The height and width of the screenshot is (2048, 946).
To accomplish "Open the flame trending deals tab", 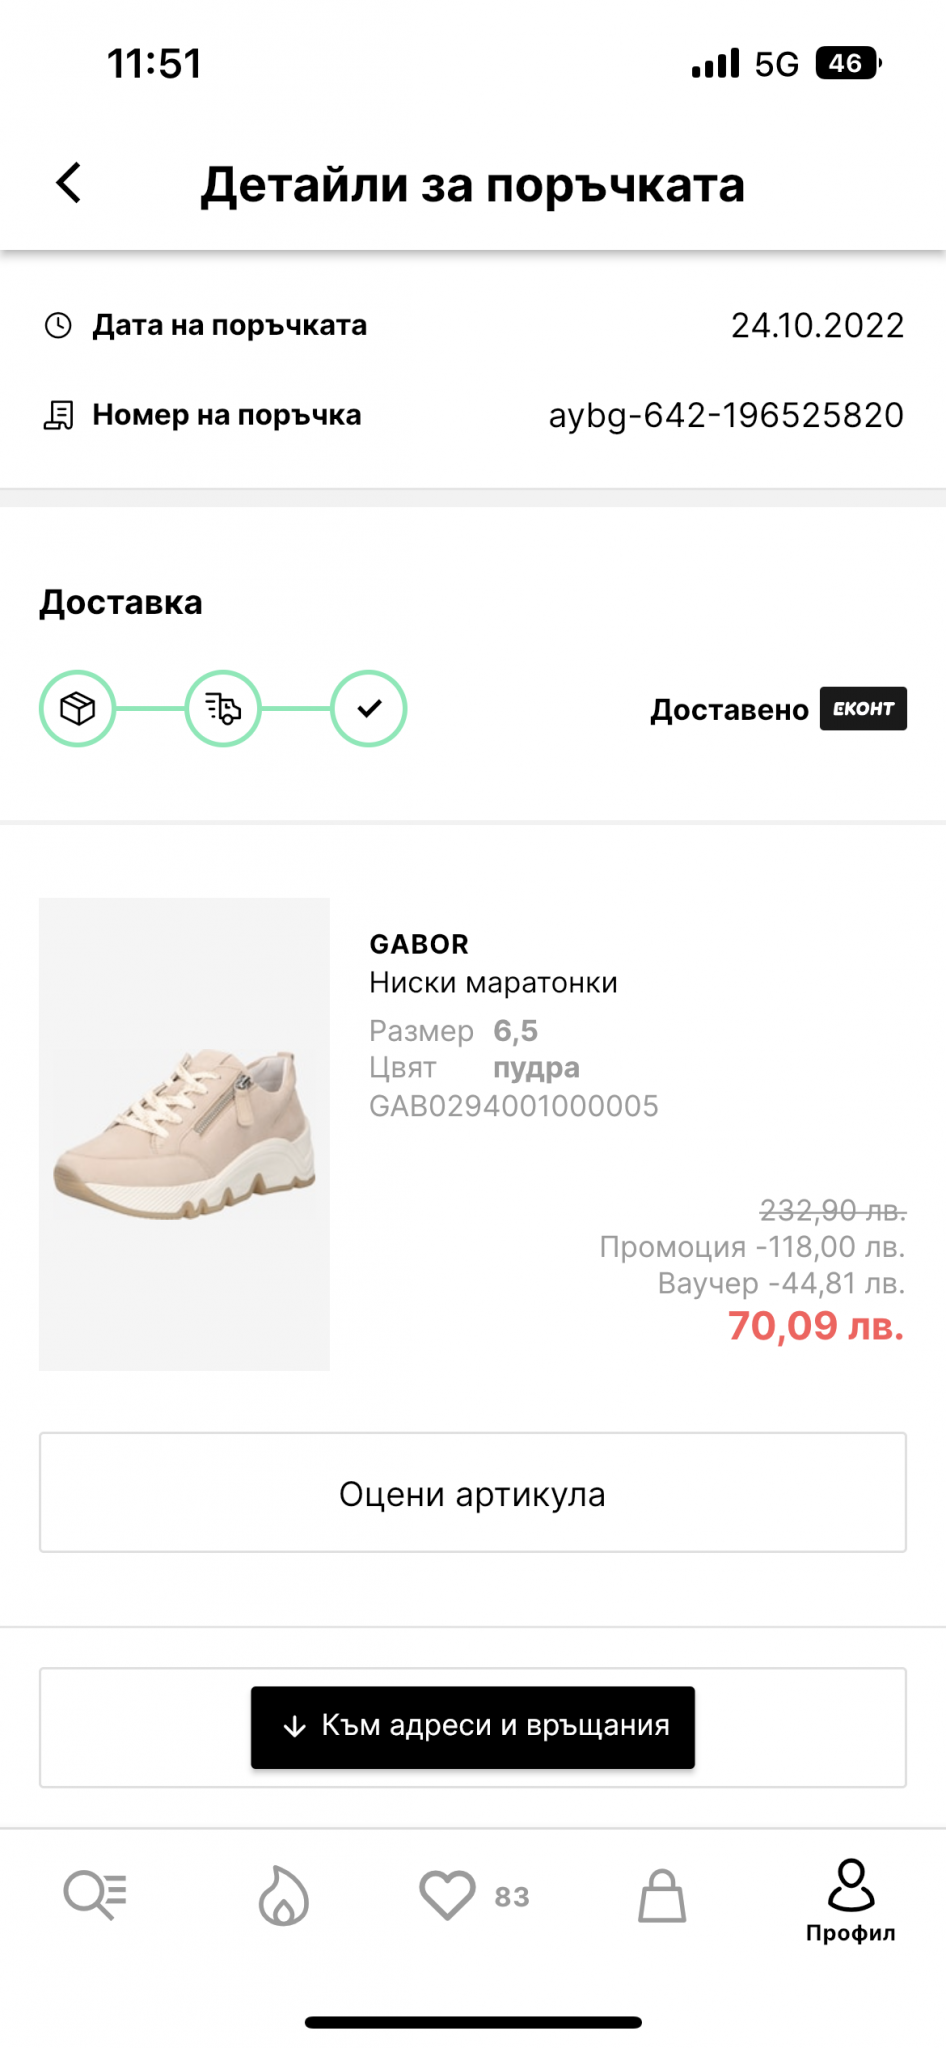I will (284, 1895).
